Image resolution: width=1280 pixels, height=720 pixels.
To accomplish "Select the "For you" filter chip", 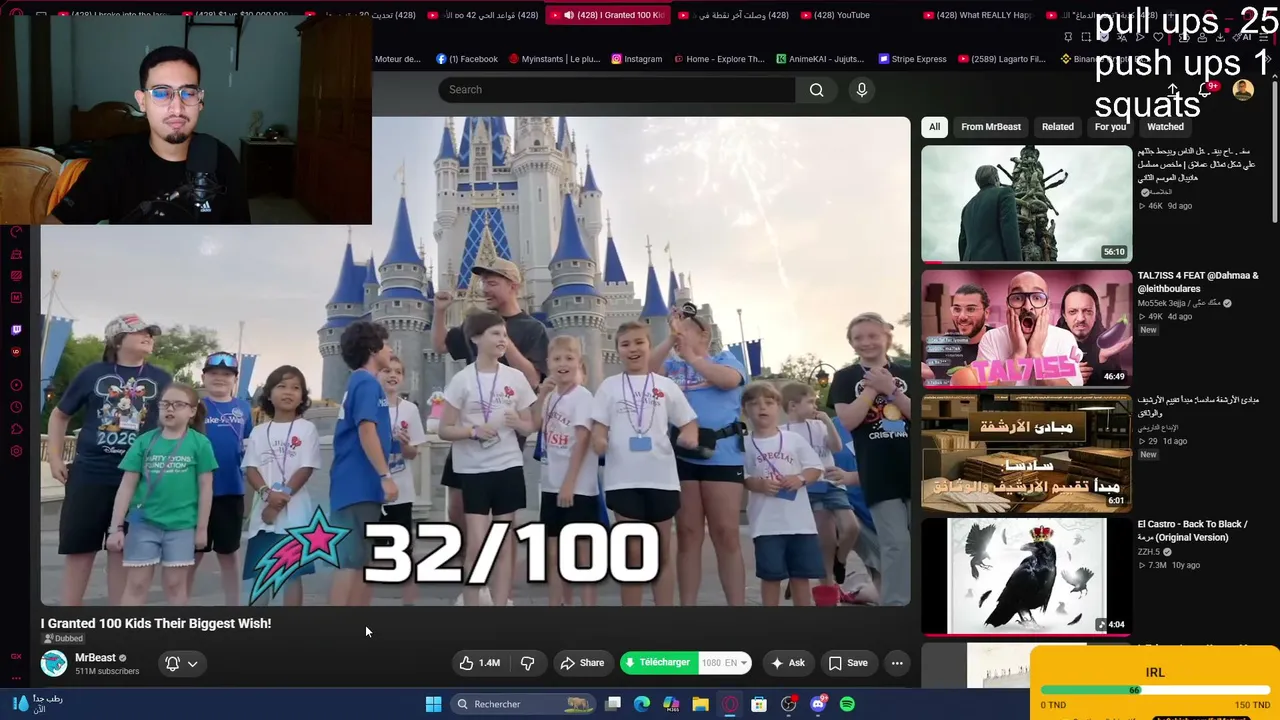I will point(1110,127).
